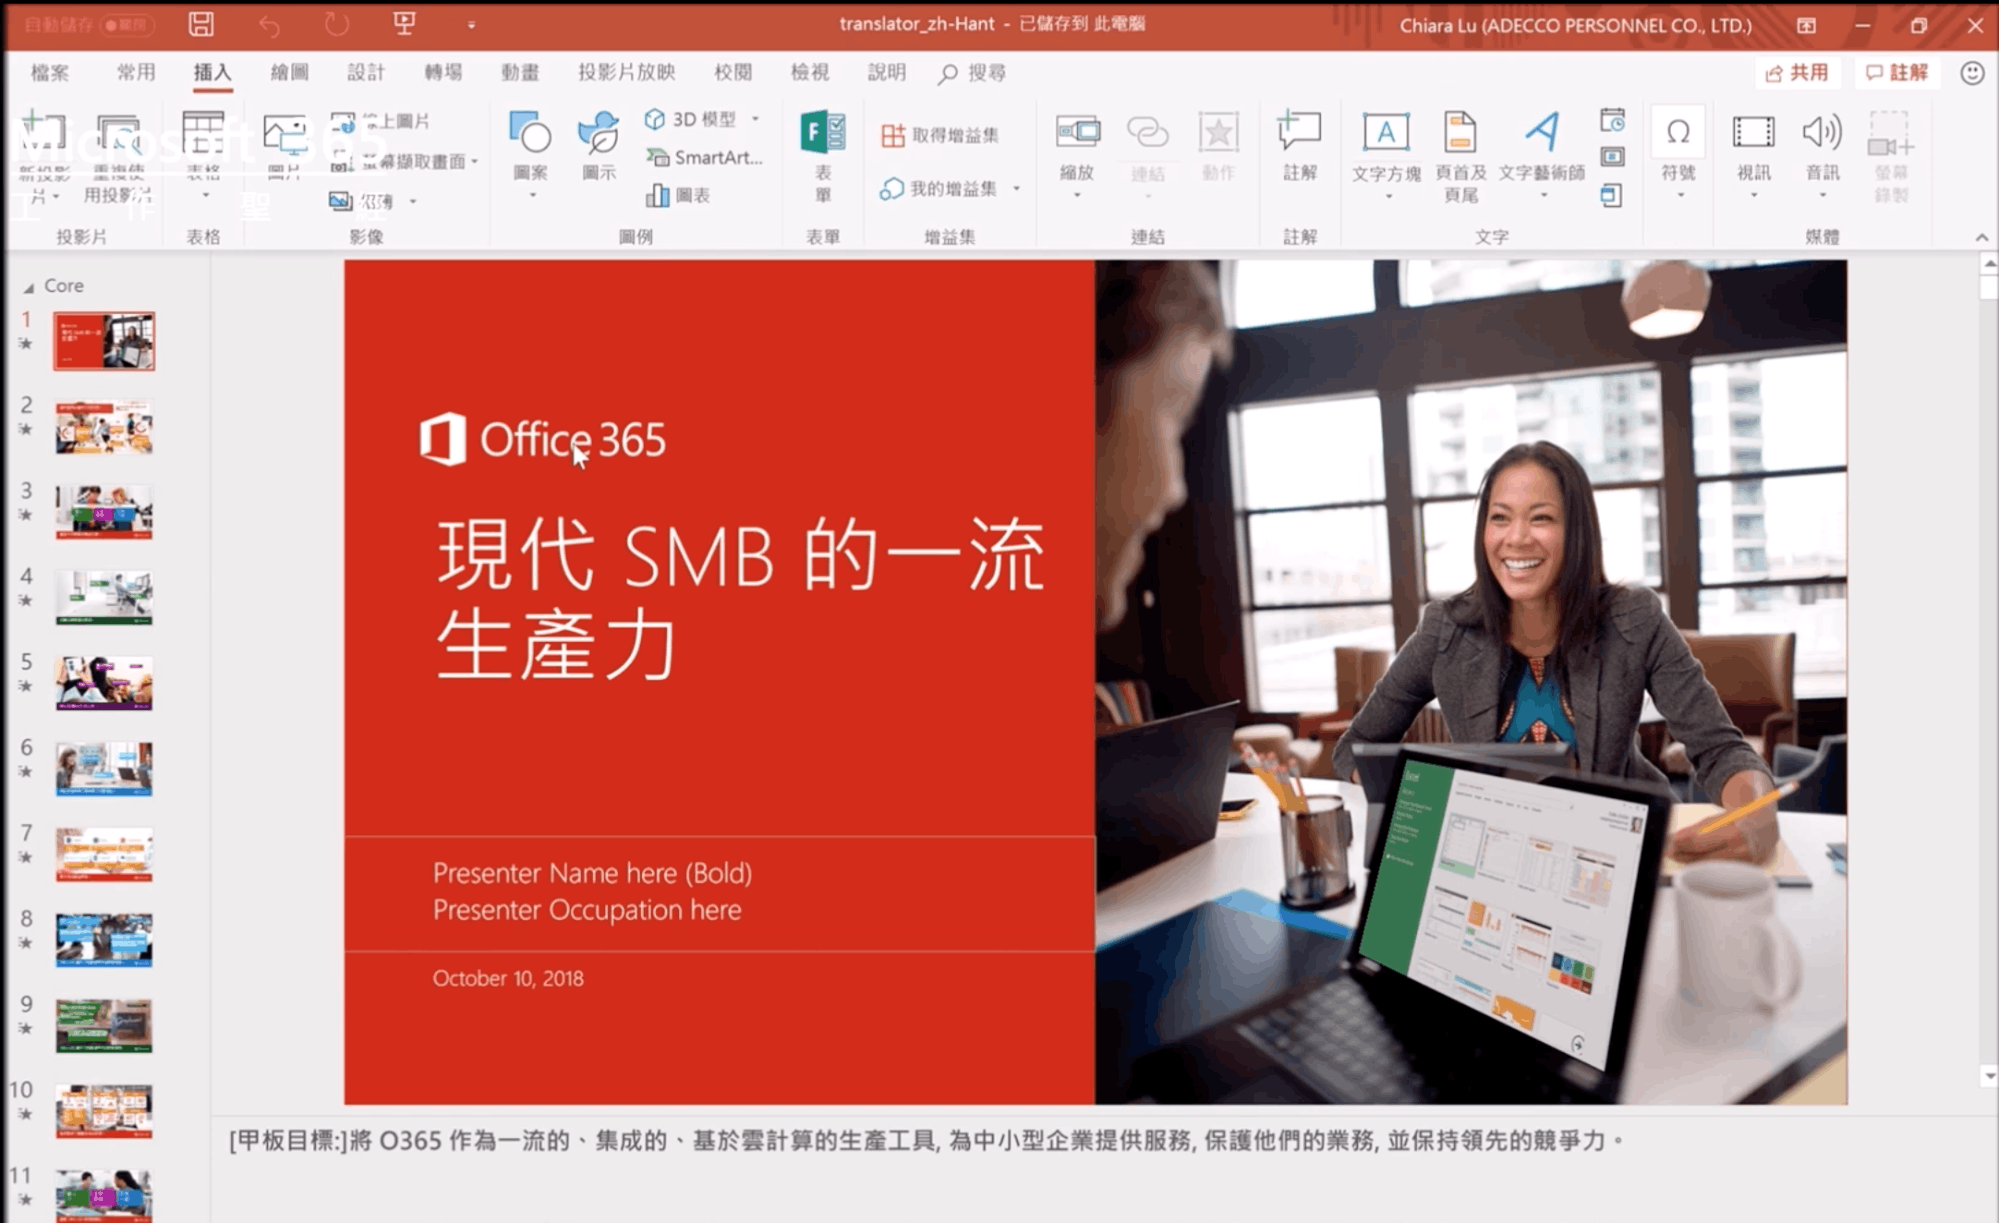Open the 文字藝術師 (WordArt) gallery

1542,155
